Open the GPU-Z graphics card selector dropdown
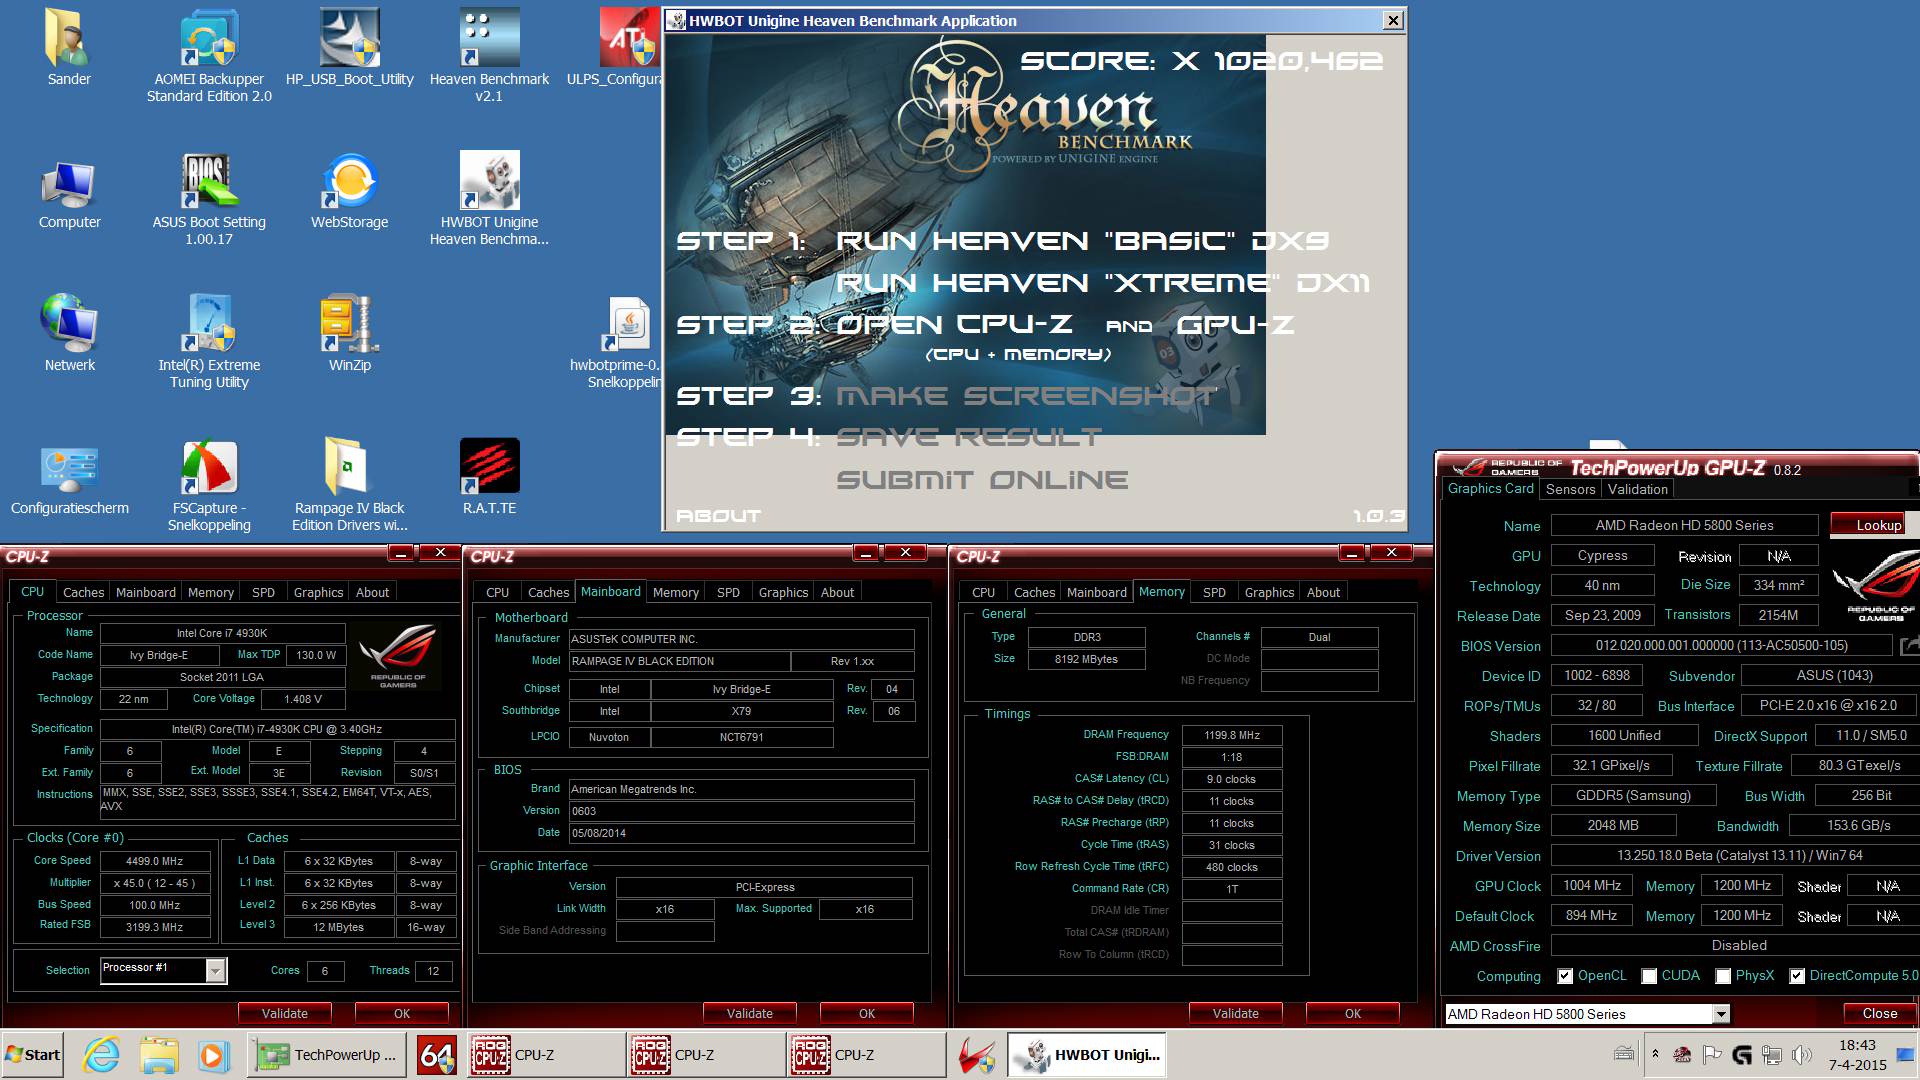The width and height of the screenshot is (1920, 1080). pyautogui.click(x=1721, y=1014)
